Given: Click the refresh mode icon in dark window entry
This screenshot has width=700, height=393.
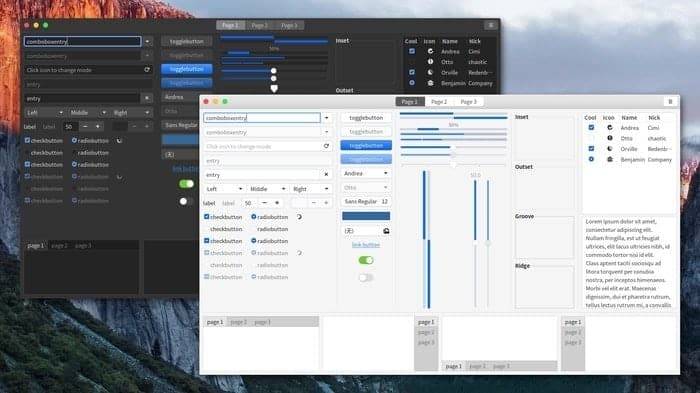Looking at the screenshot, I should pyautogui.click(x=147, y=70).
